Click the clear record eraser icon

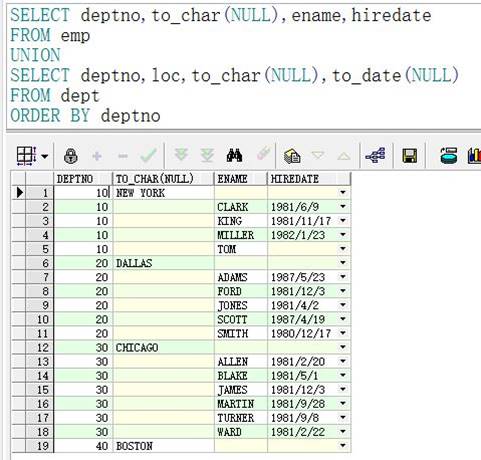click(x=263, y=154)
